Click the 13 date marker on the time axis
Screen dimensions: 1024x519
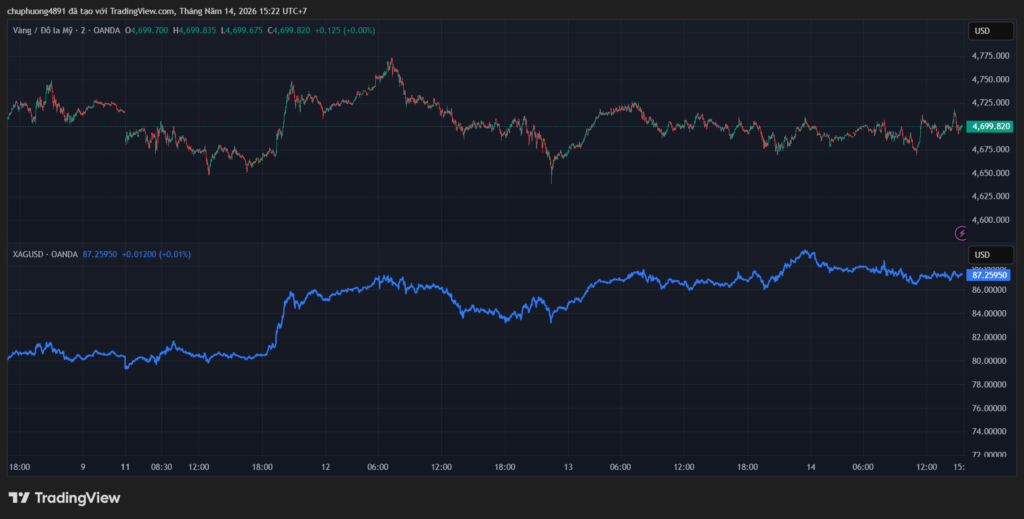(x=568, y=467)
